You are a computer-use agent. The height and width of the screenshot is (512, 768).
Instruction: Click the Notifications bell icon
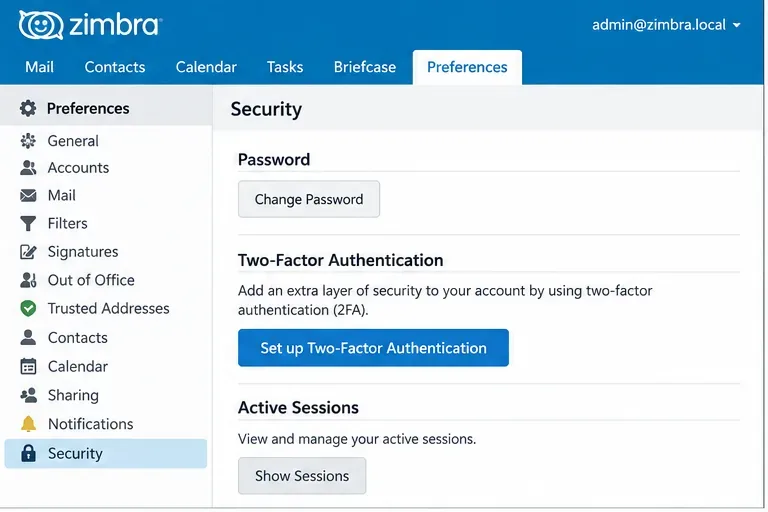(x=28, y=424)
